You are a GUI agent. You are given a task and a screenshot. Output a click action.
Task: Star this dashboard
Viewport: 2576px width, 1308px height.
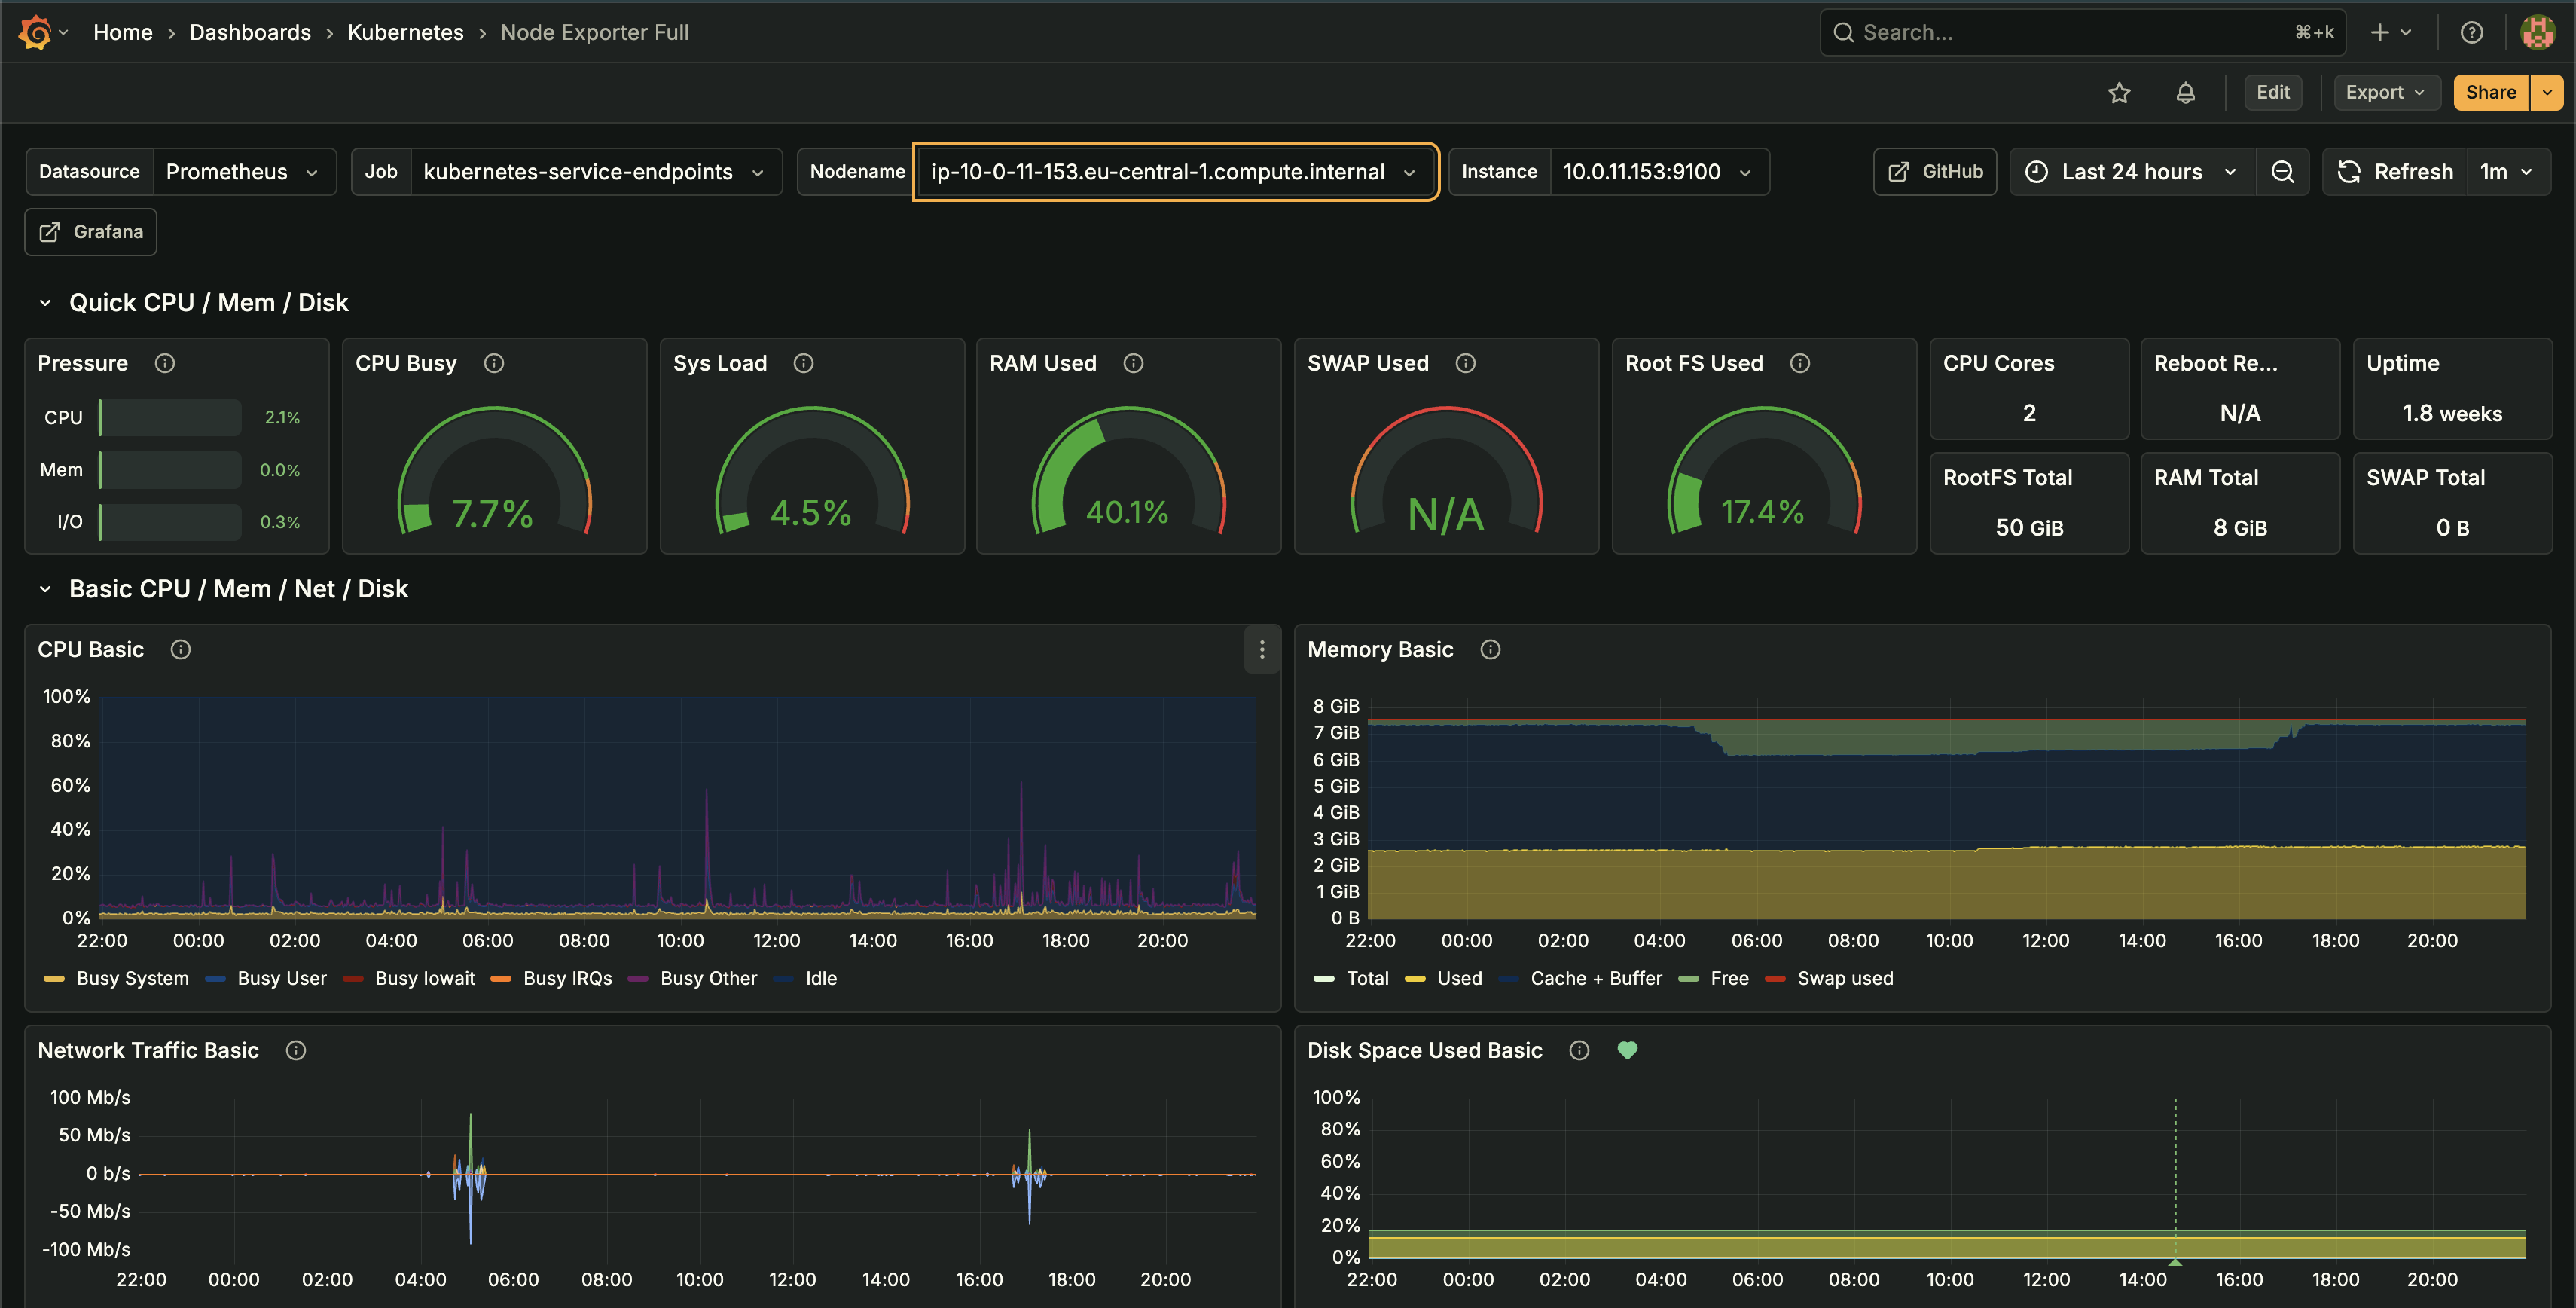2120,92
